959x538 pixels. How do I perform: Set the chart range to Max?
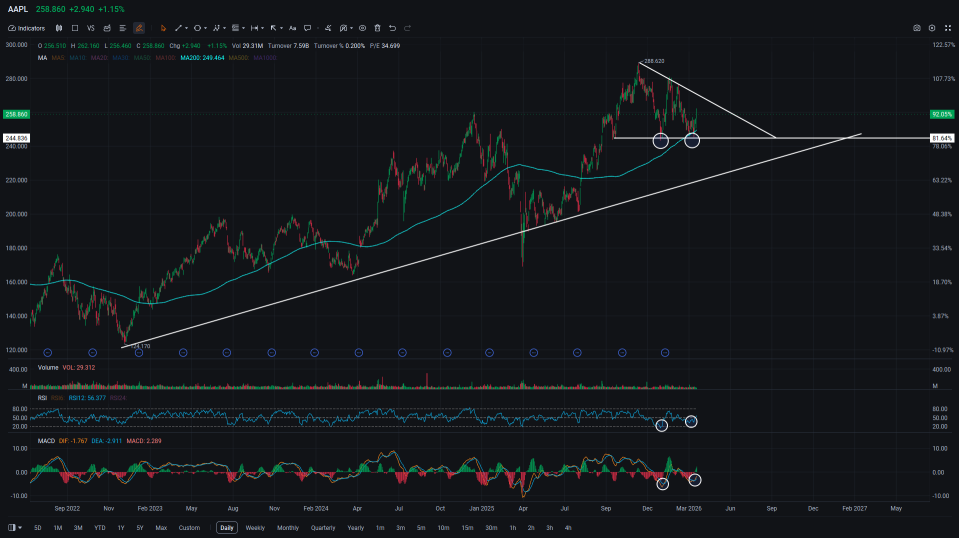click(x=161, y=528)
